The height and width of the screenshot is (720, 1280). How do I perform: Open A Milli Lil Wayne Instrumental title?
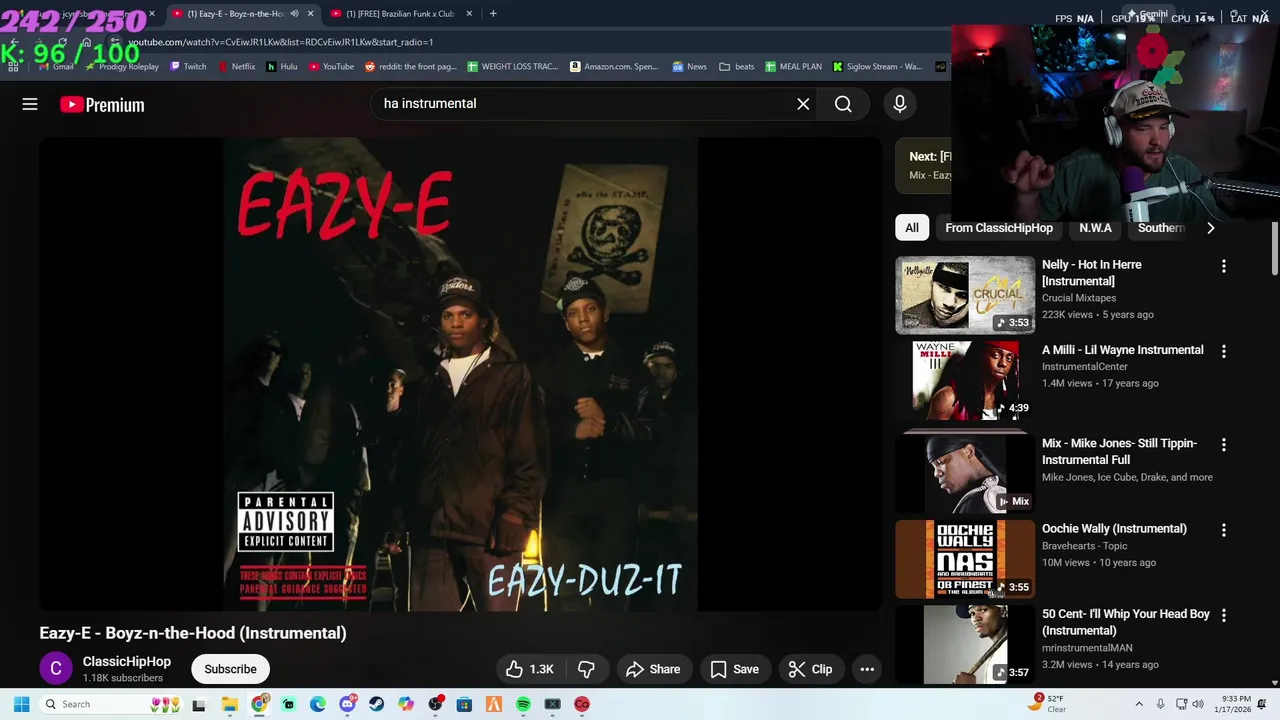tap(1122, 350)
